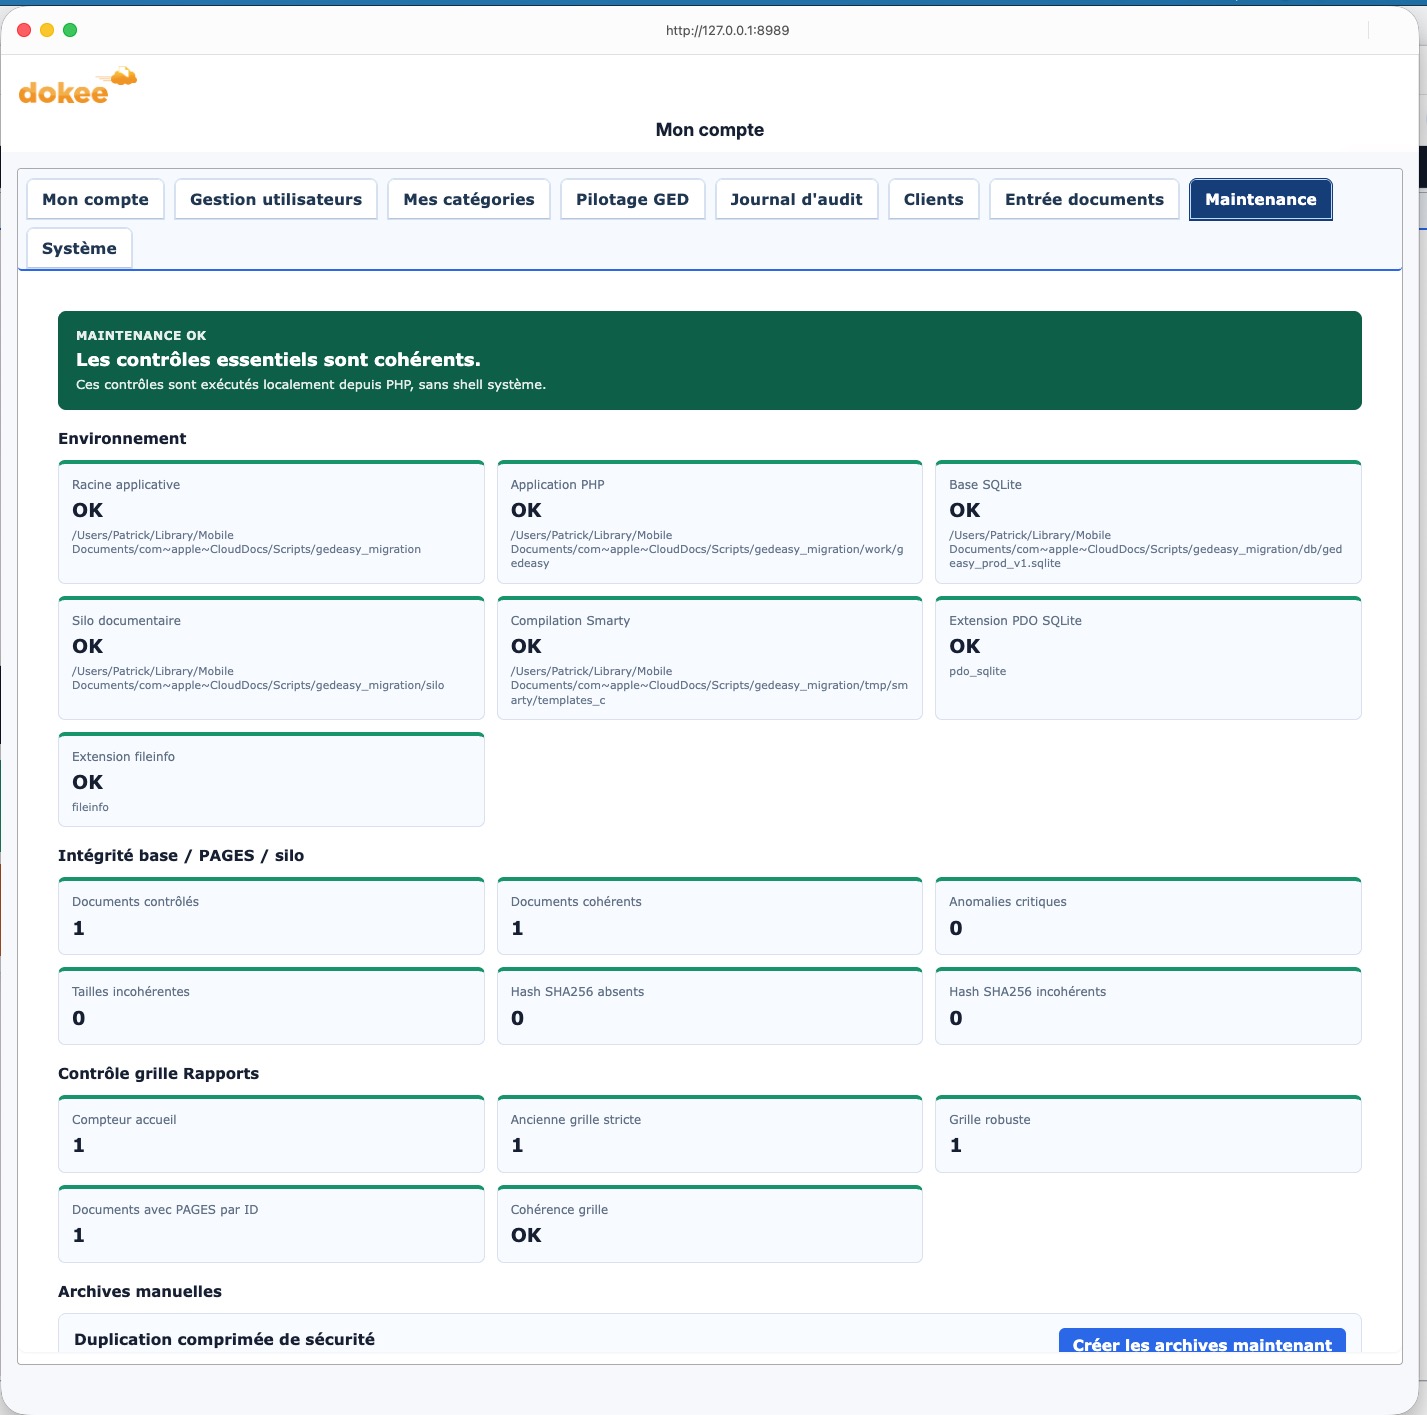Click the Hash SHA256 absents label
The width and height of the screenshot is (1427, 1415).
[x=577, y=991]
